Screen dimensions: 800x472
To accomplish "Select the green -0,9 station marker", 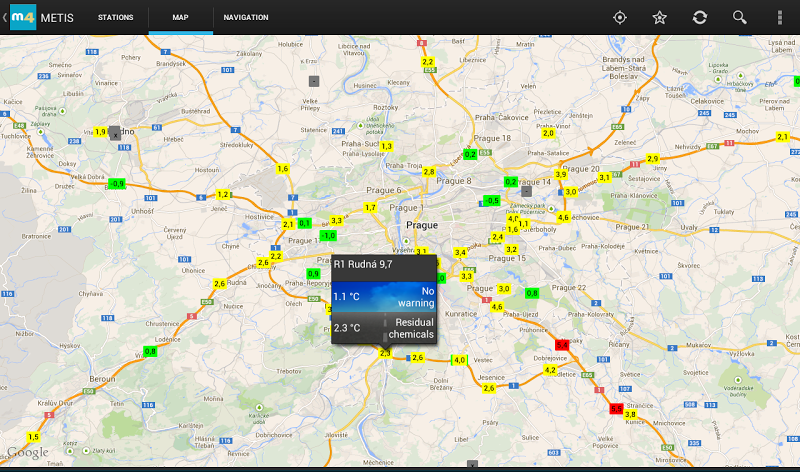I will coord(117,184).
